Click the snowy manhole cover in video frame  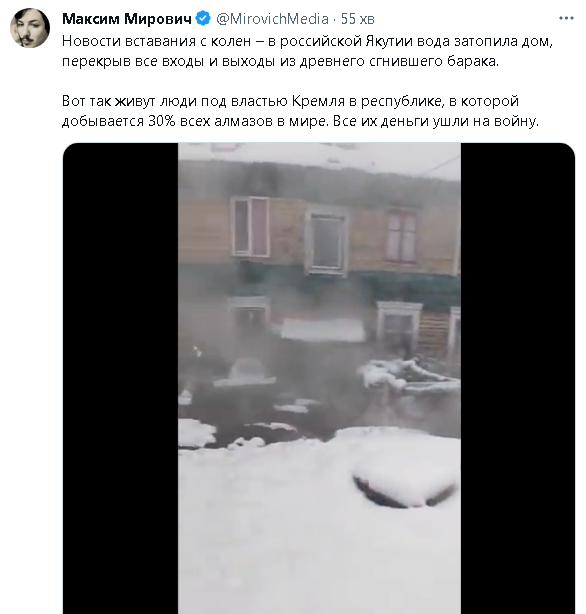(405, 486)
